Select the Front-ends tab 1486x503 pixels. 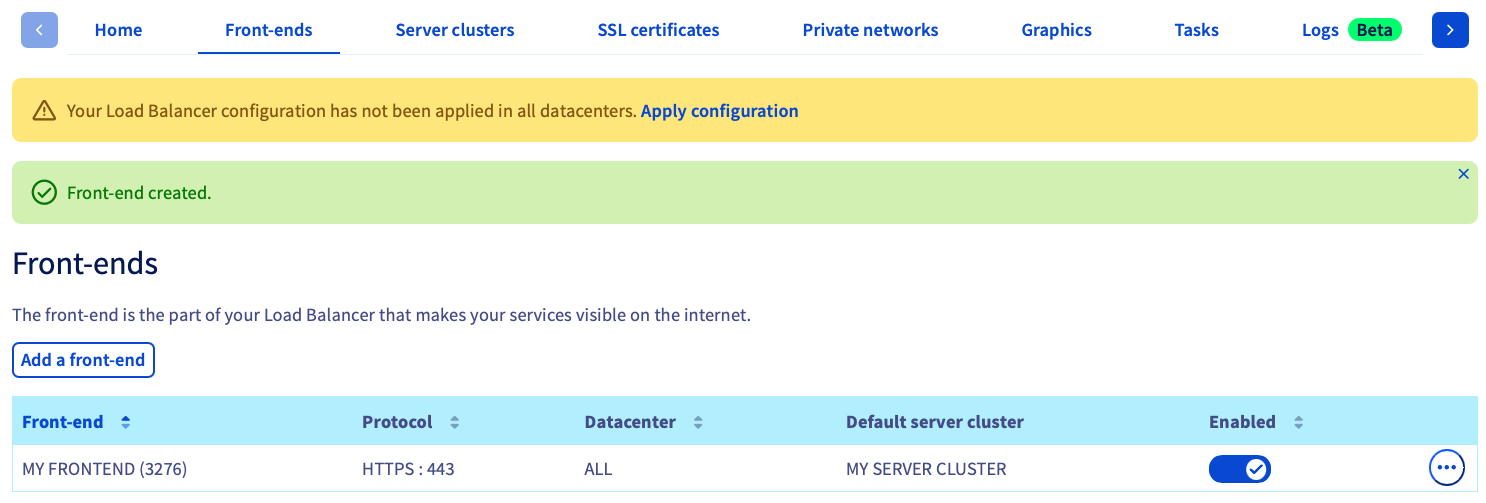coord(269,30)
